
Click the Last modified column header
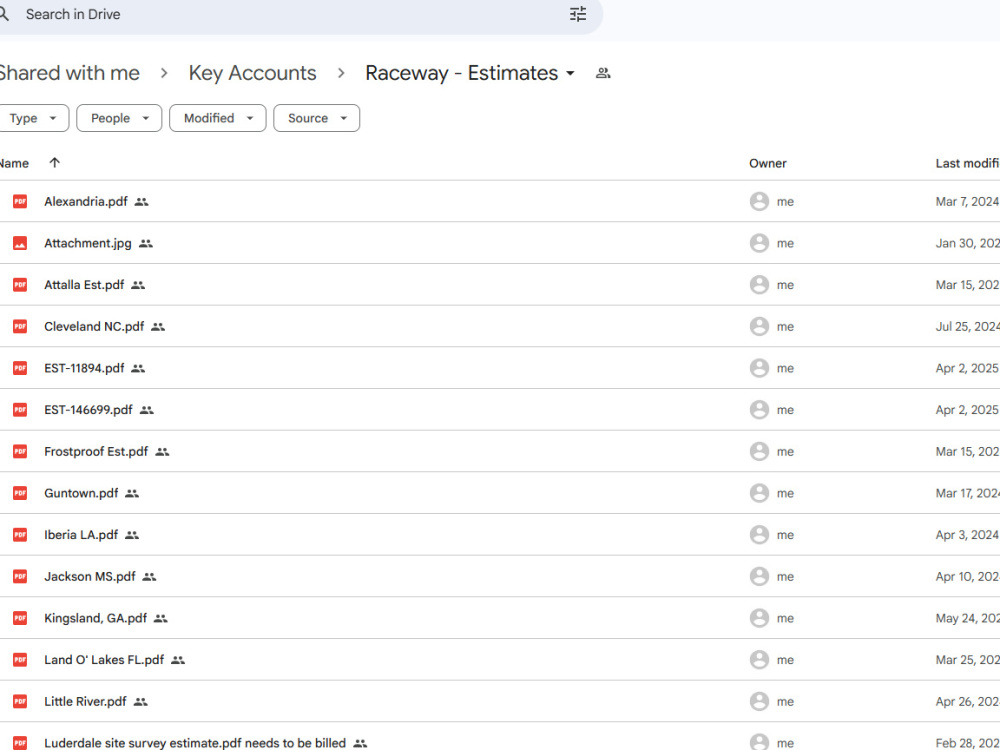point(967,163)
